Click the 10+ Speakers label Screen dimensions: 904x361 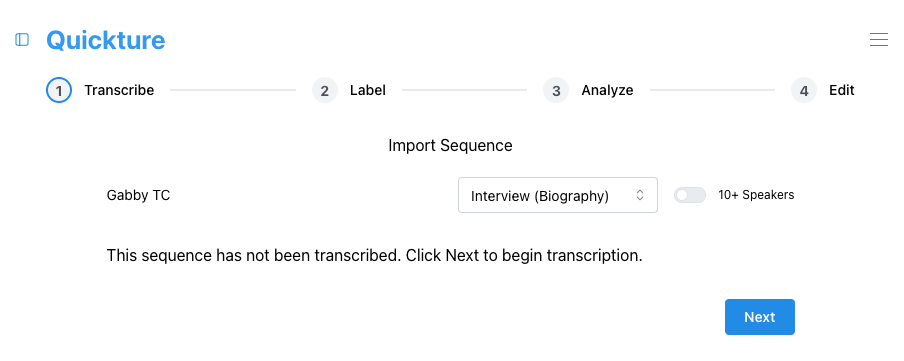point(756,195)
